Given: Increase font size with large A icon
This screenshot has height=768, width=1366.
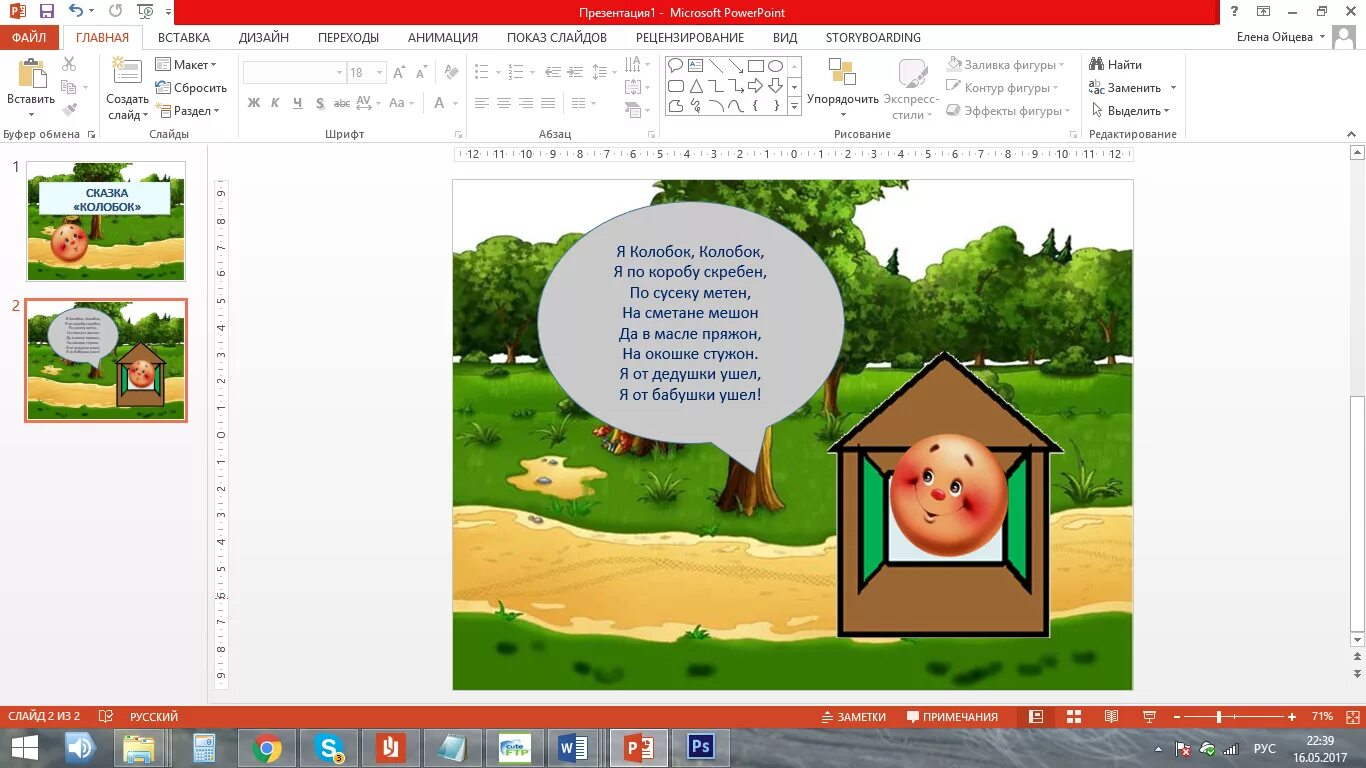Looking at the screenshot, I should point(400,73).
